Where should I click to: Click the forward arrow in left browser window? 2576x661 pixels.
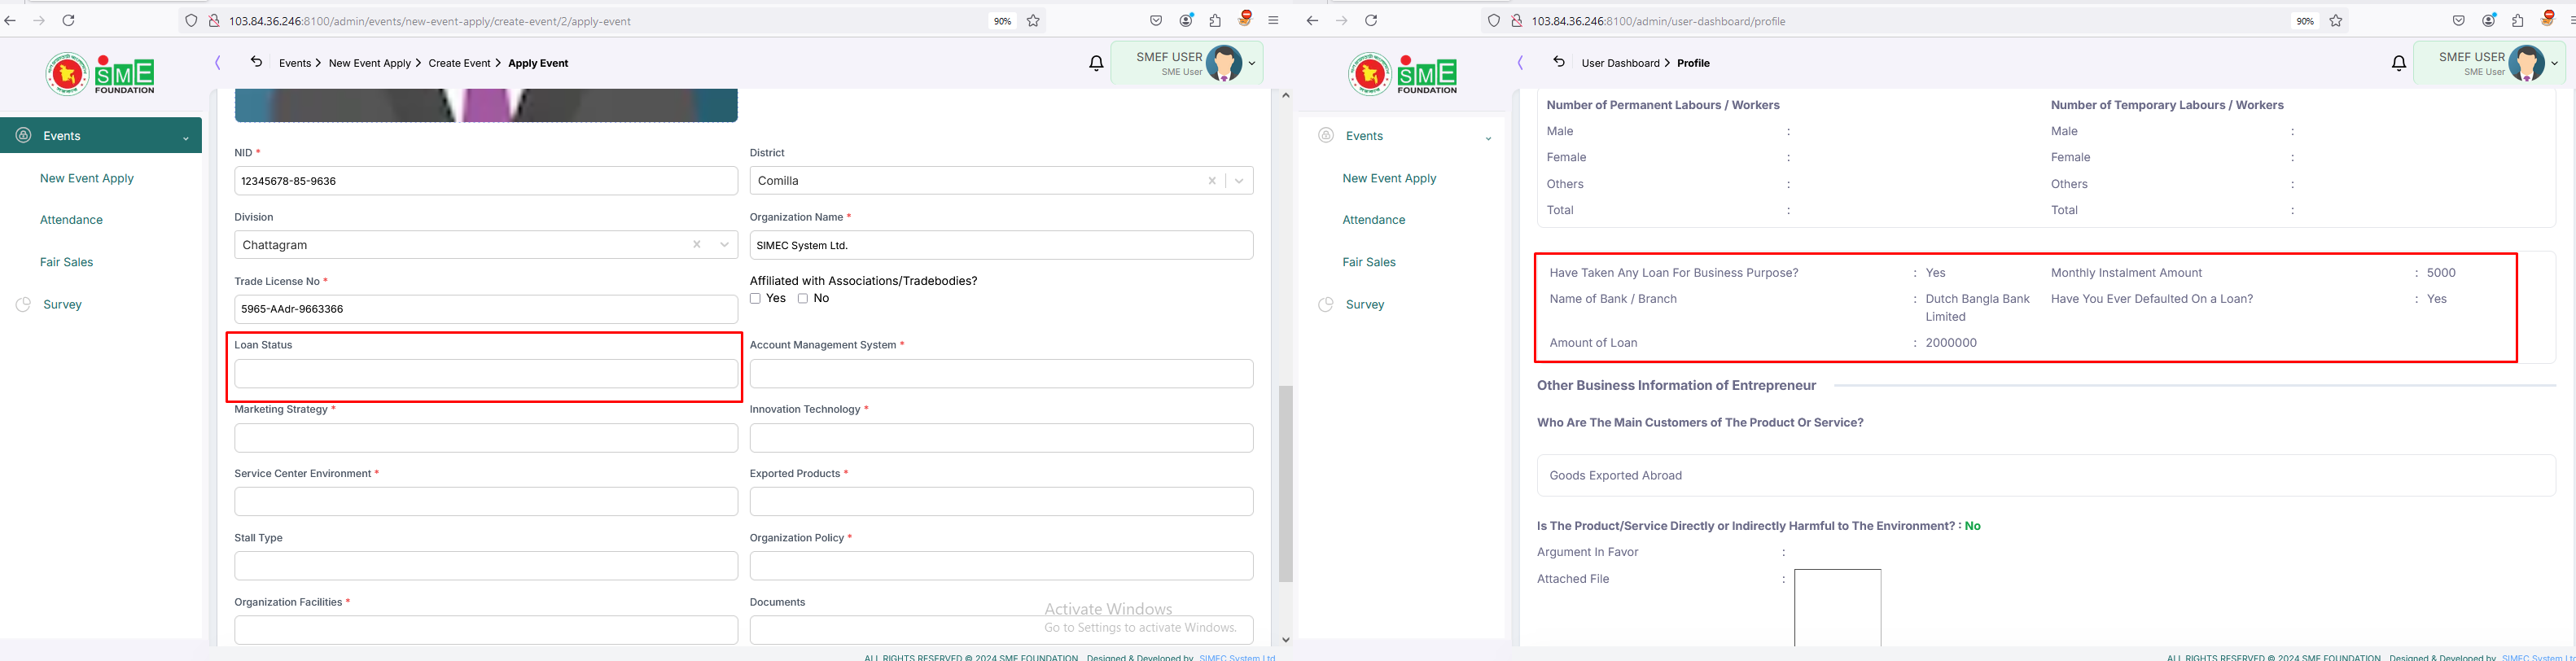(39, 20)
